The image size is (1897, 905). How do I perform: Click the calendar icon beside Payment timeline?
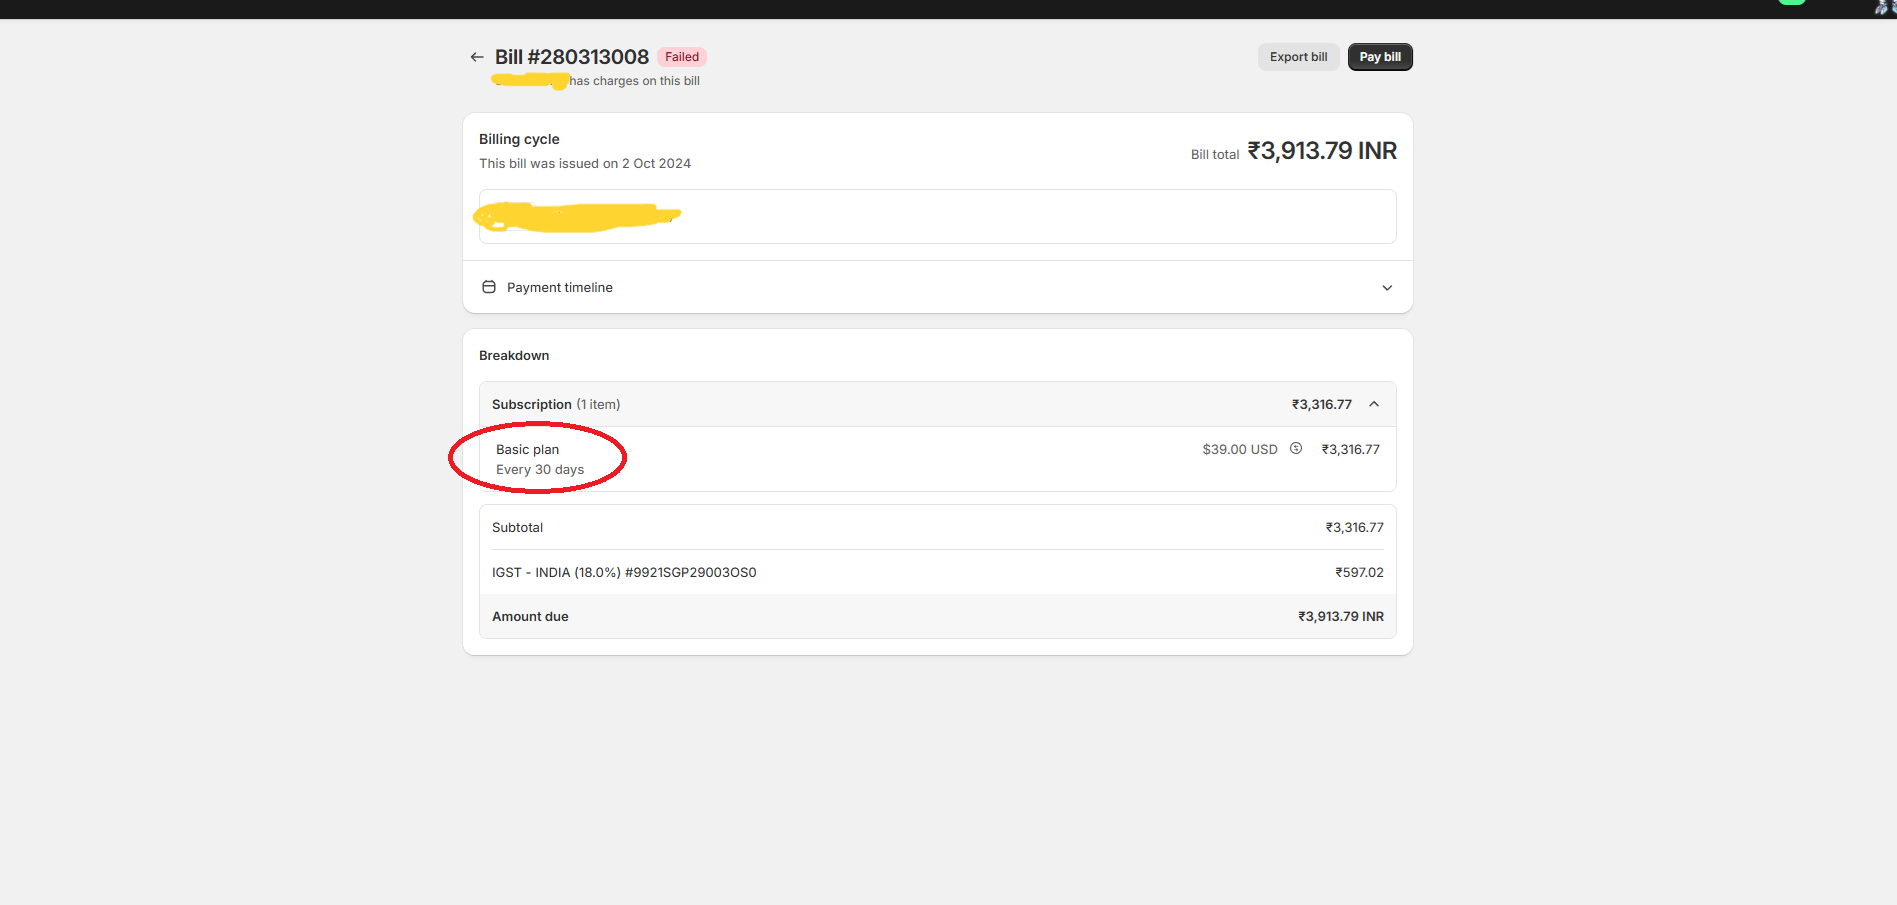point(489,287)
